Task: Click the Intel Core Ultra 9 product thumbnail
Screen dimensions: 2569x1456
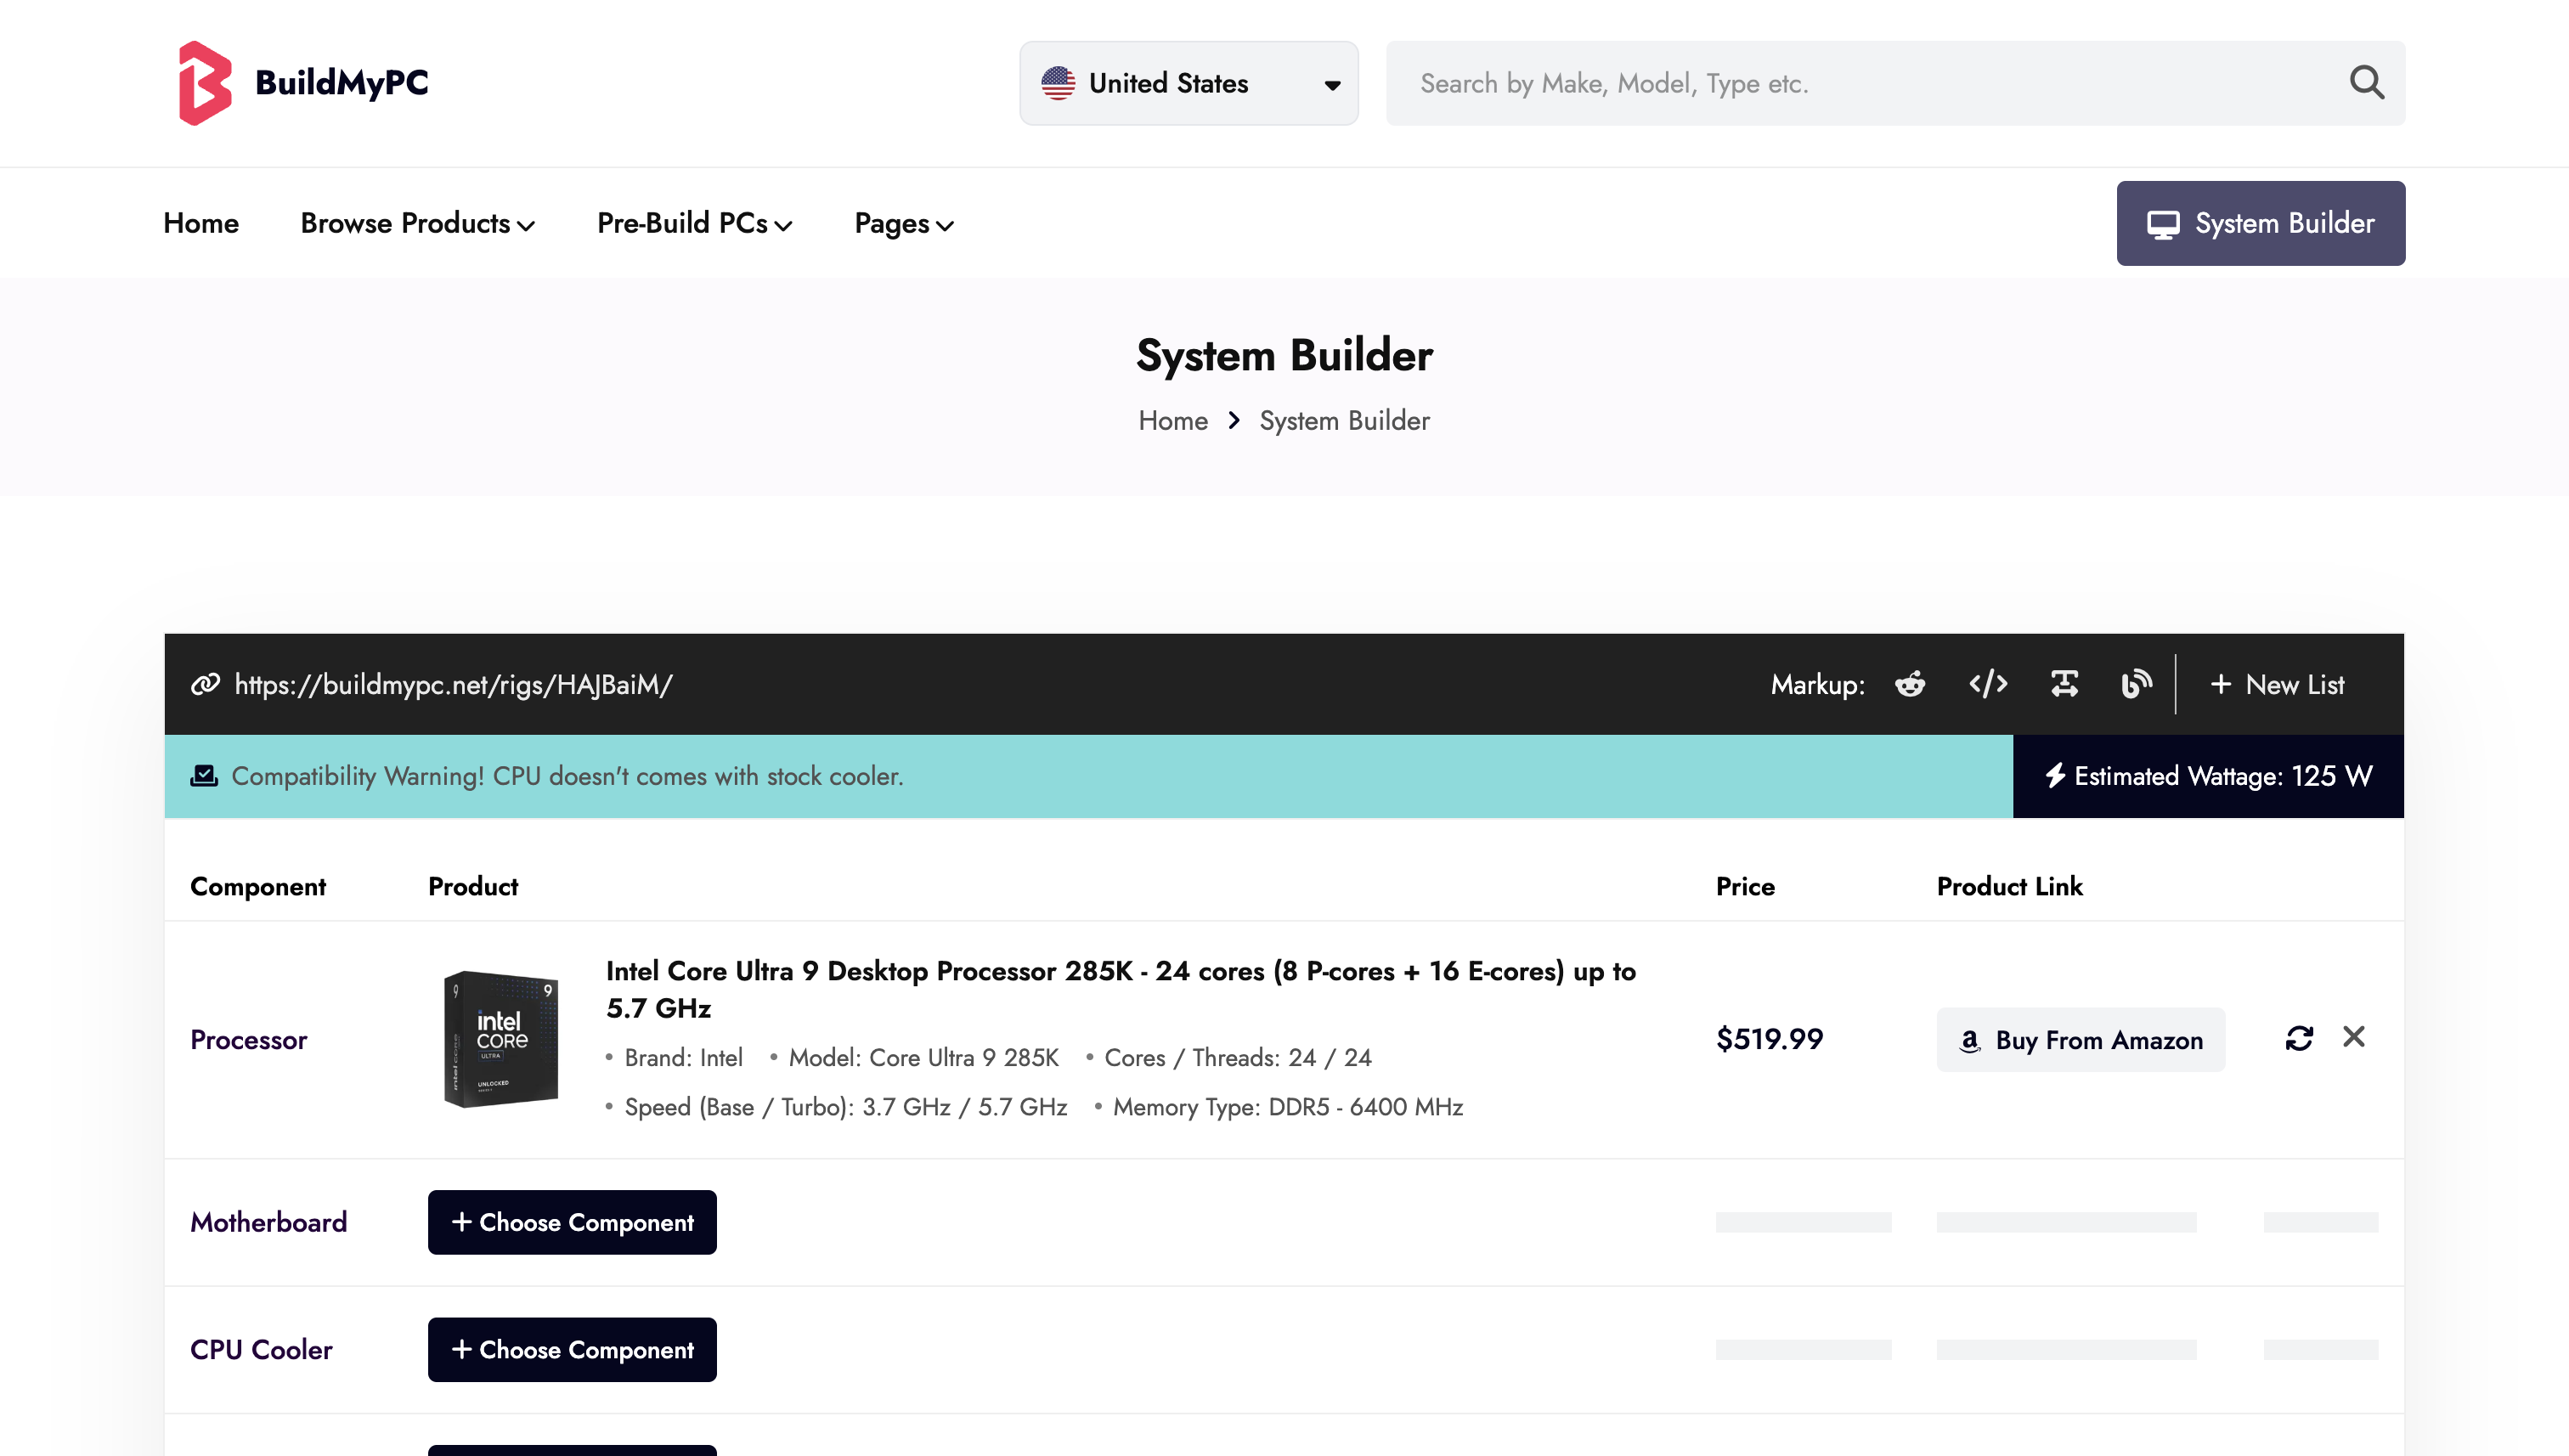Action: 501,1039
